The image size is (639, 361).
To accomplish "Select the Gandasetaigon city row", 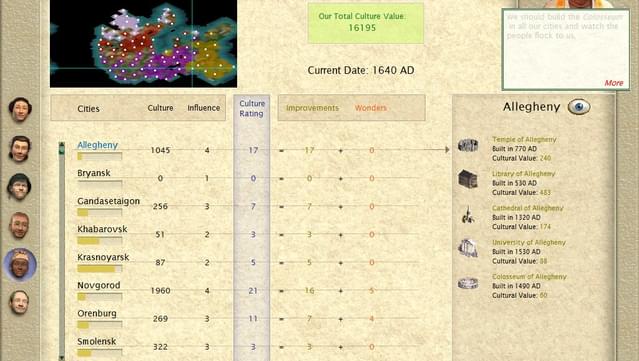I will tap(248, 206).
